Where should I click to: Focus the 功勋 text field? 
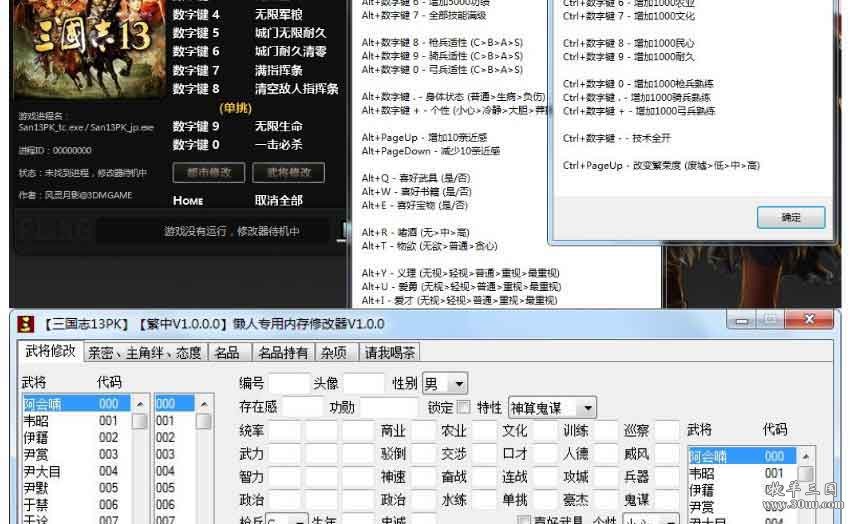click(388, 408)
